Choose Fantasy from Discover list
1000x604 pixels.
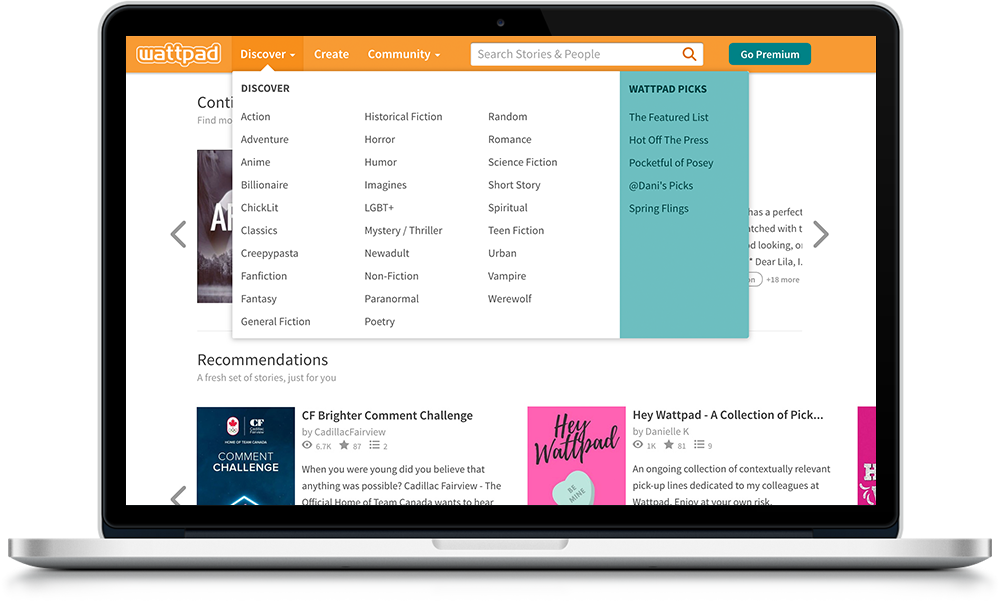click(258, 299)
